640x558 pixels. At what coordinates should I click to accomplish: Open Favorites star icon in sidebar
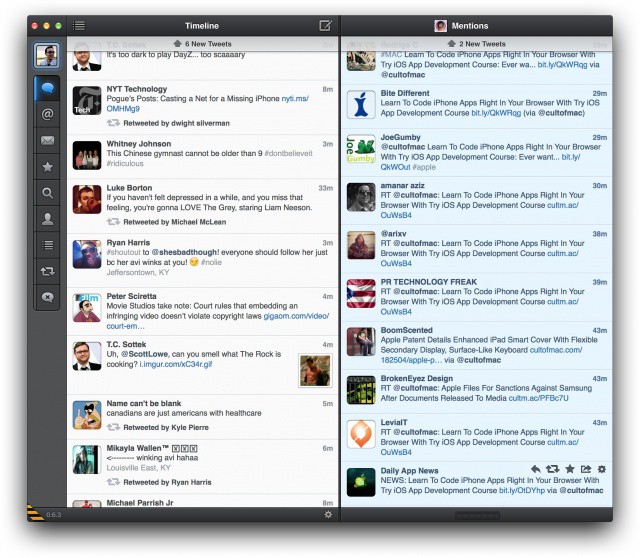(47, 166)
